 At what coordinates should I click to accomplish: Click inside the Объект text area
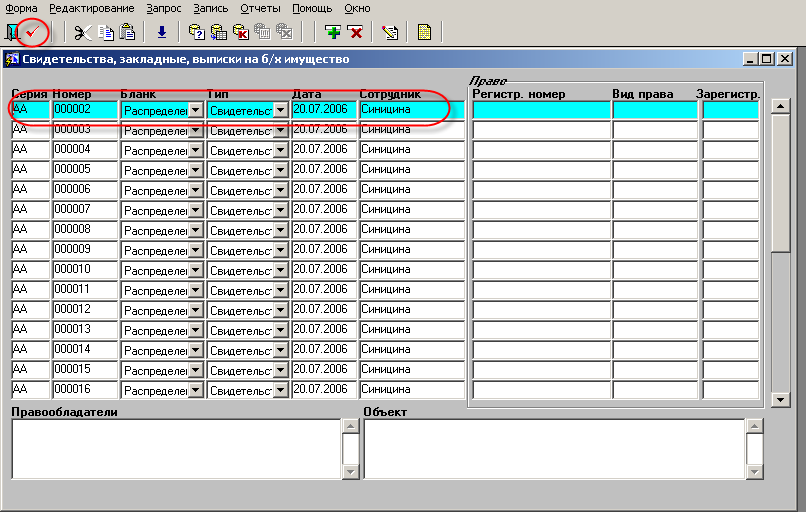click(554, 449)
